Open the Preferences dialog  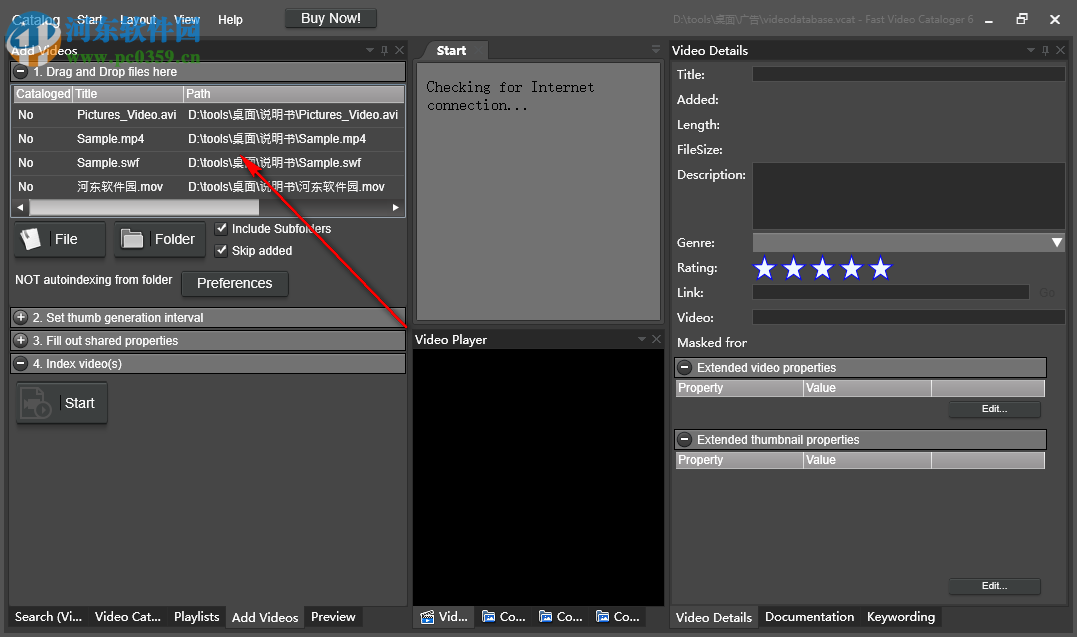[234, 284]
